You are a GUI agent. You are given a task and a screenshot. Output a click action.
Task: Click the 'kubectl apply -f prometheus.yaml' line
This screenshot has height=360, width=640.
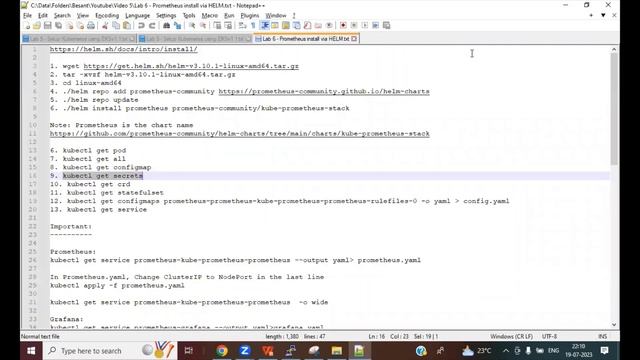tap(117, 285)
